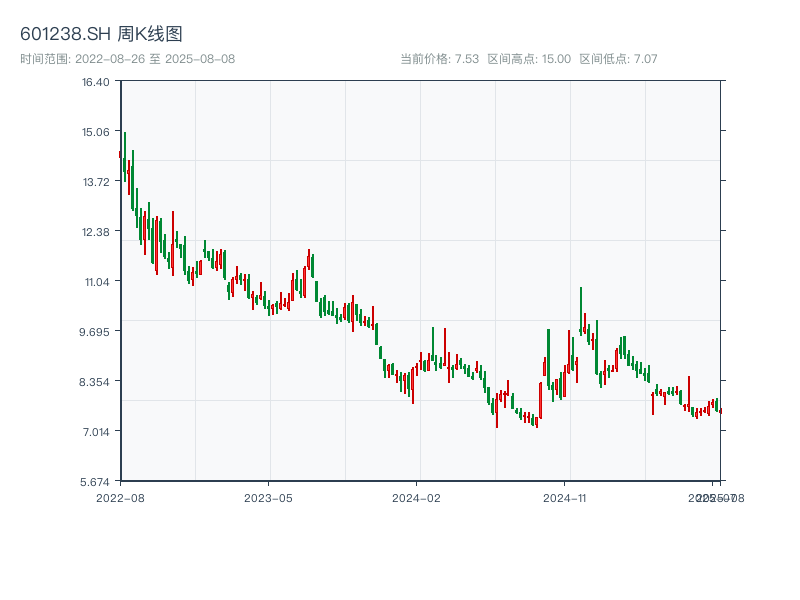Select the 2022-08 x-axis date tick

tap(120, 497)
